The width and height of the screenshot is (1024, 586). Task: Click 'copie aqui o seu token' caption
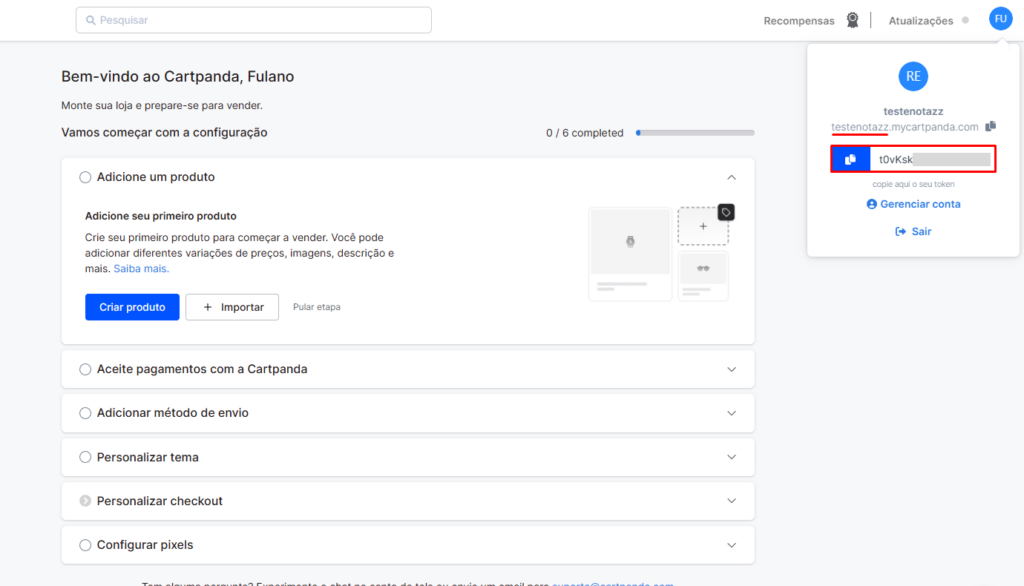click(913, 184)
